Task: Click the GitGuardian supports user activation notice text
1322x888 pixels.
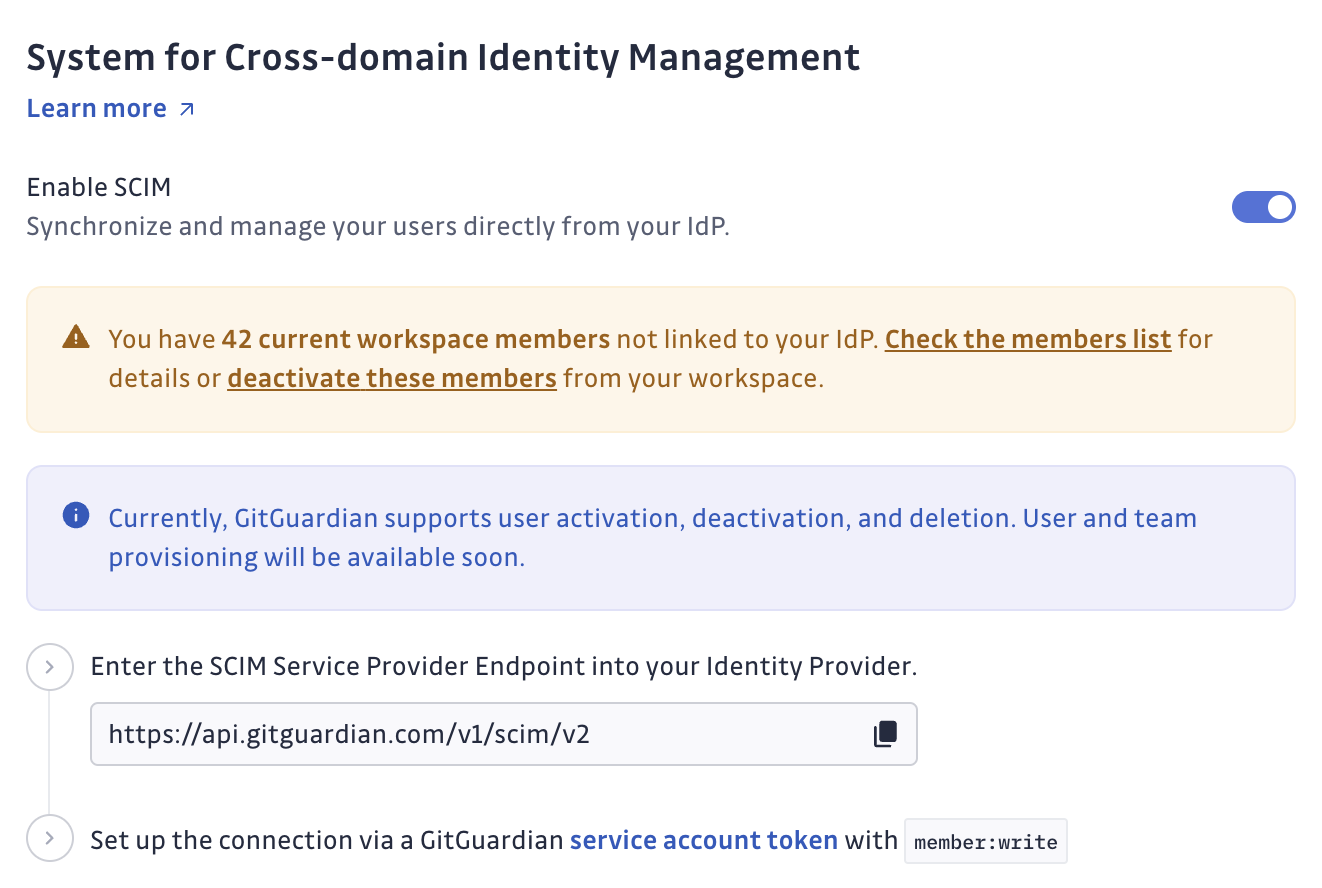Action: point(653,538)
